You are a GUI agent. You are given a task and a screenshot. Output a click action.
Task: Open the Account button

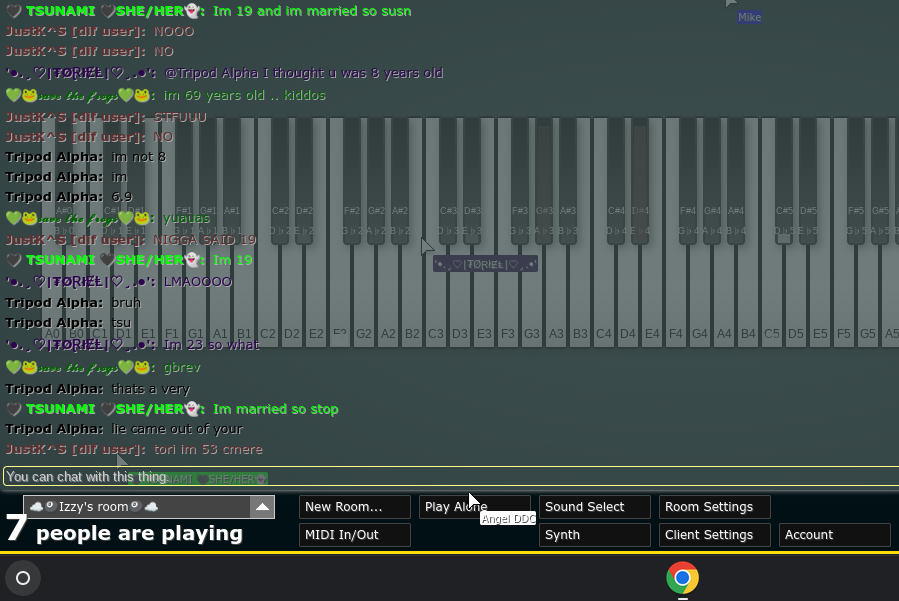(x=834, y=535)
